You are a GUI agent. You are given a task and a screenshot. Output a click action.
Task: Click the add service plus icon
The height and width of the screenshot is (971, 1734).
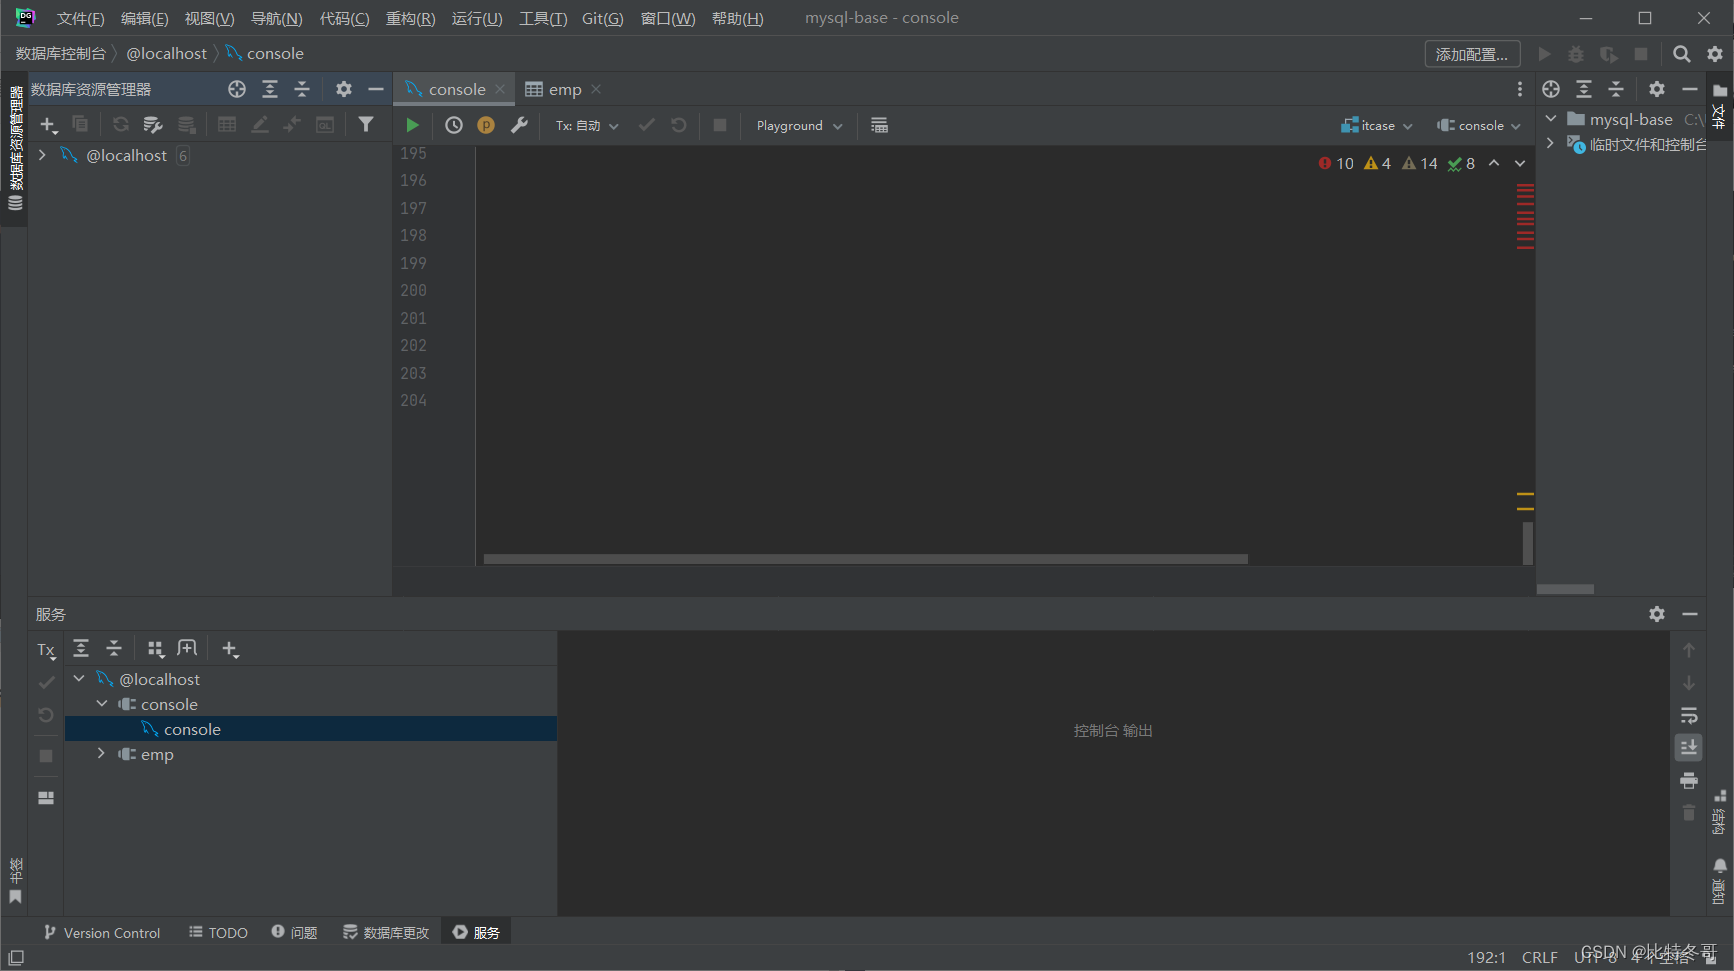230,649
